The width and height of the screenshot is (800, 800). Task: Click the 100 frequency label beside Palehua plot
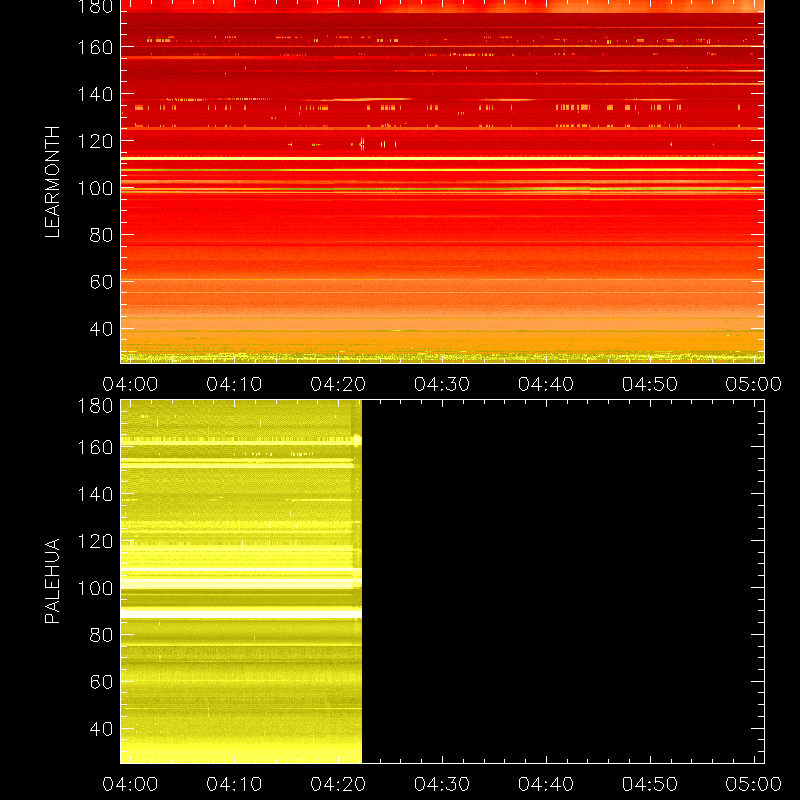[x=95, y=588]
